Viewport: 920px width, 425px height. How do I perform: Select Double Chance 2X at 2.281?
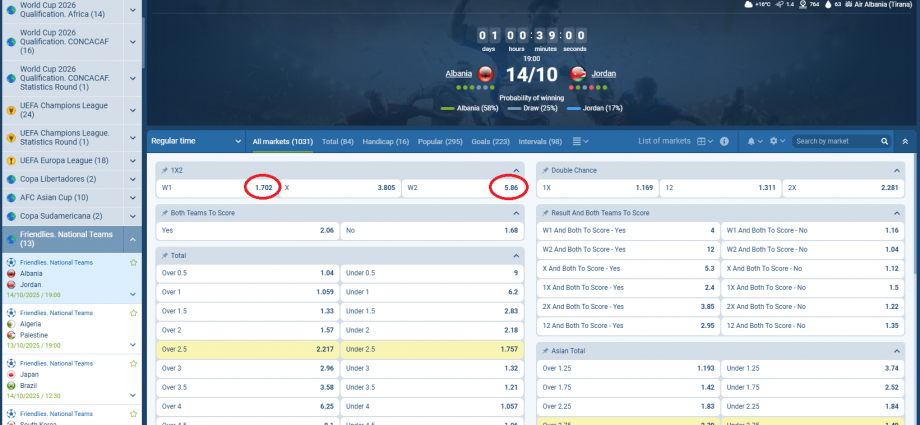coord(843,188)
